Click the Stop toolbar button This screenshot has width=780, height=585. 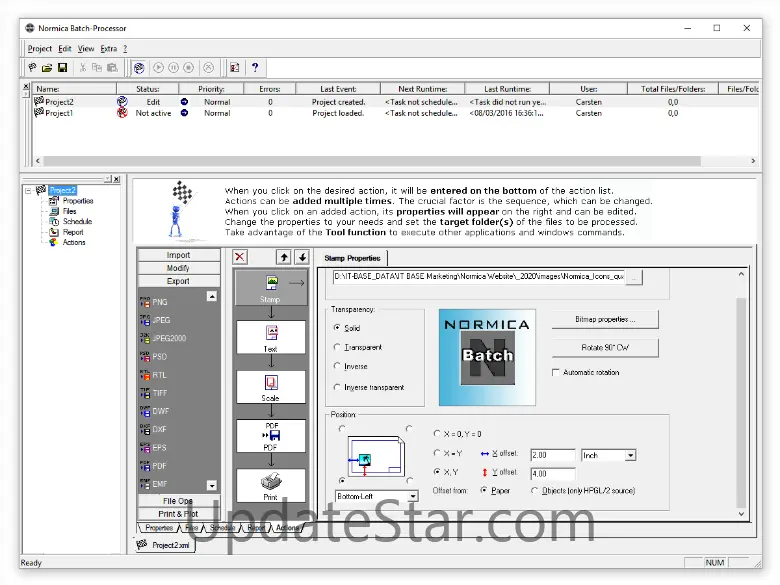pos(189,67)
